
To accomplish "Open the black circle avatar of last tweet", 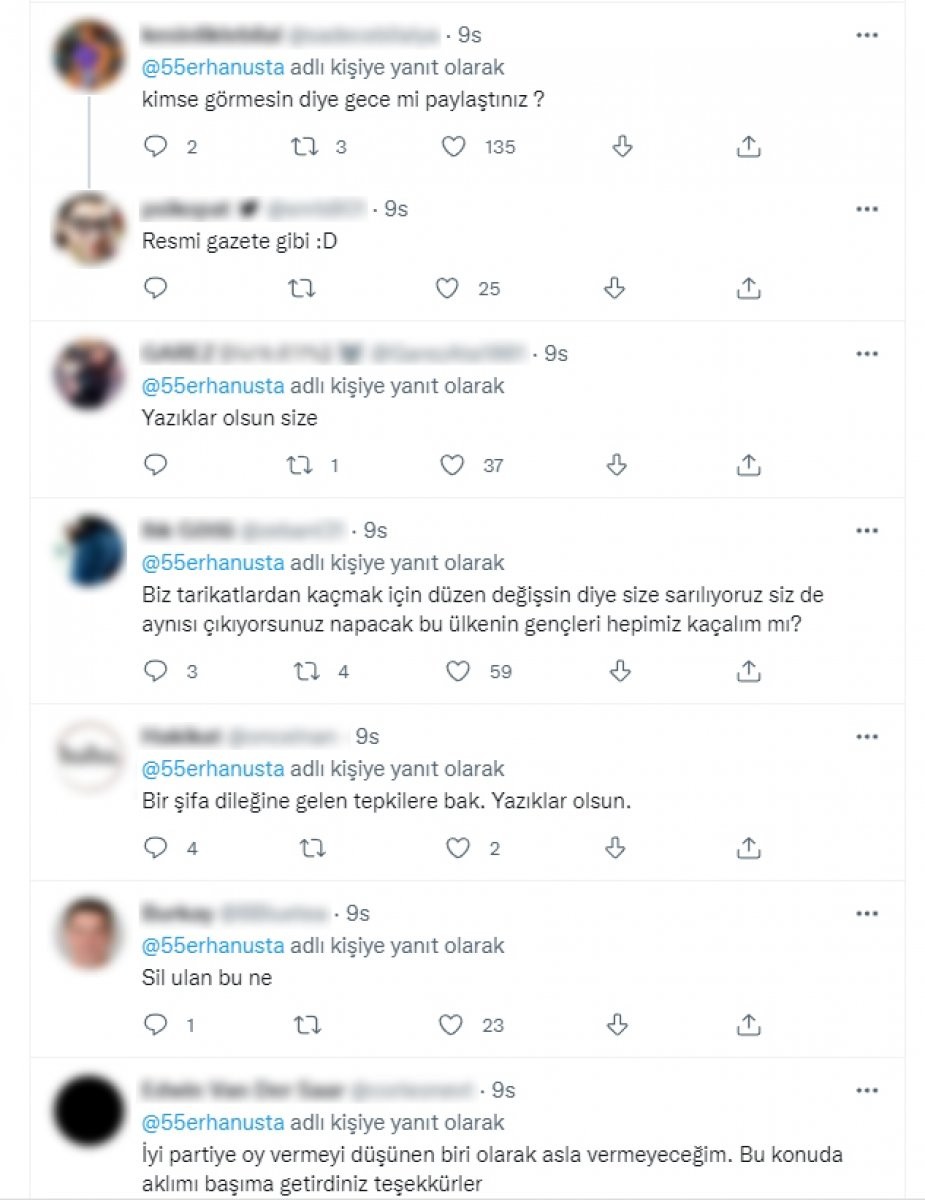I will click(87, 1109).
